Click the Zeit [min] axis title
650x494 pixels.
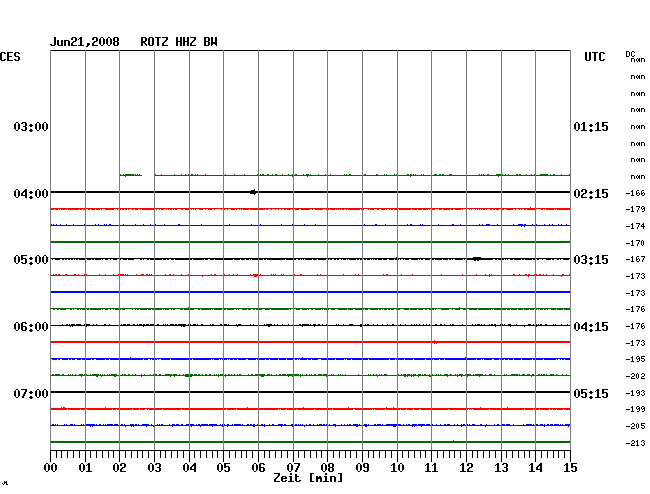pyautogui.click(x=308, y=478)
